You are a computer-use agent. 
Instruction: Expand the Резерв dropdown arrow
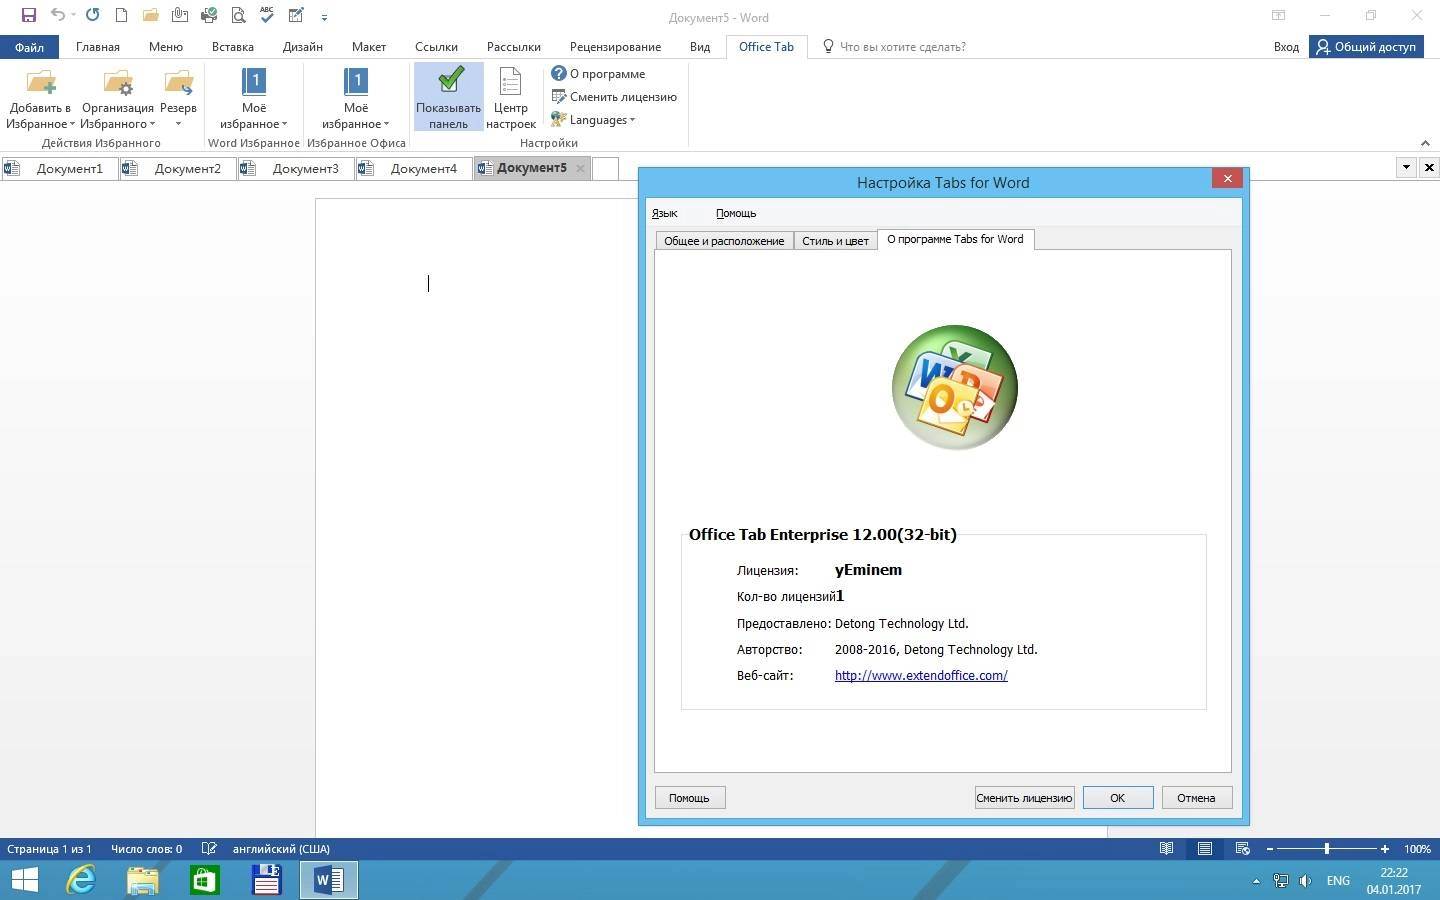point(178,124)
